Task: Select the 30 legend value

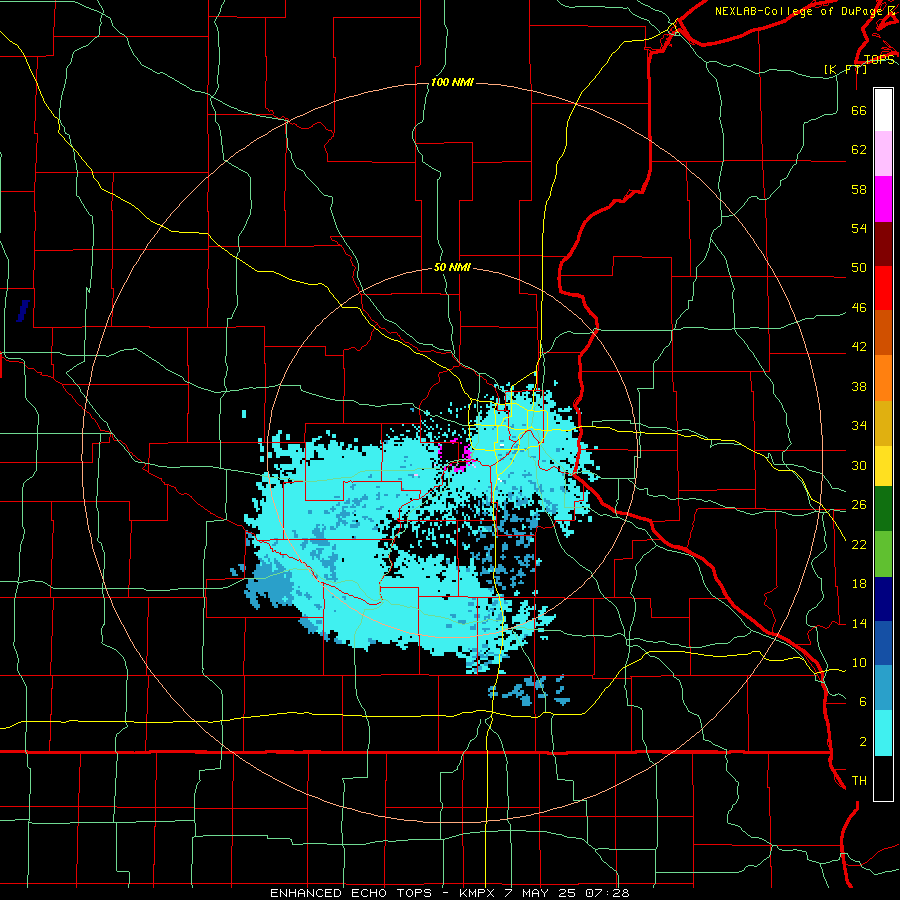Action: 859,465
